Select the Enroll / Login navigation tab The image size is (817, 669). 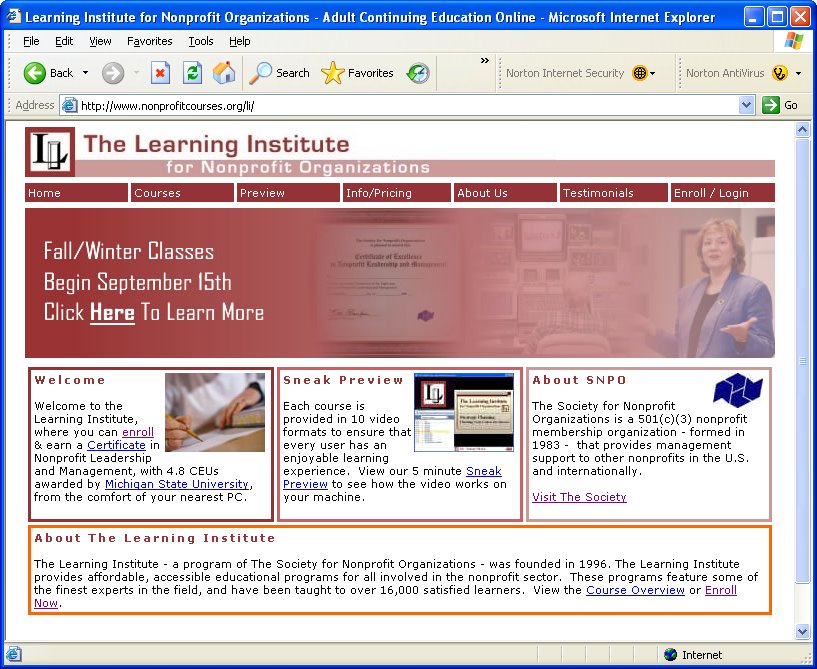[723, 193]
